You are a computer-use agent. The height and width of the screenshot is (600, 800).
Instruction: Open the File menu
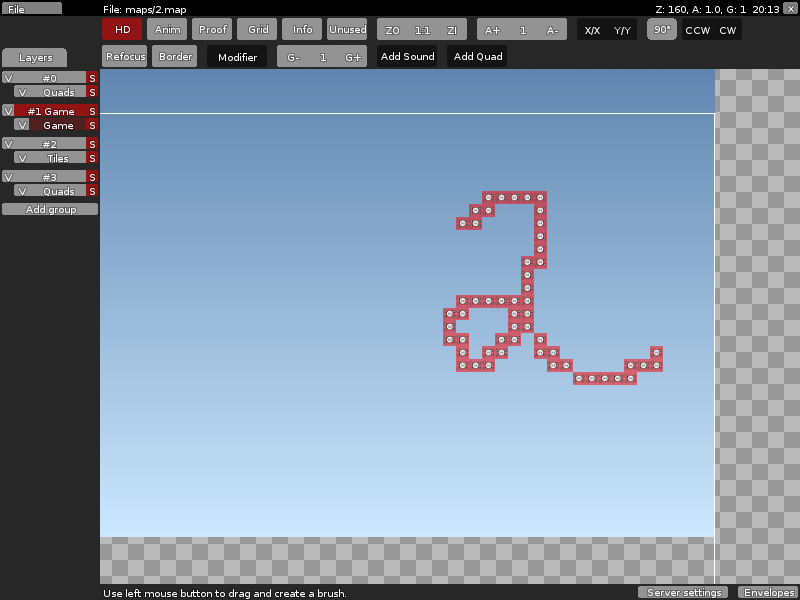31,8
